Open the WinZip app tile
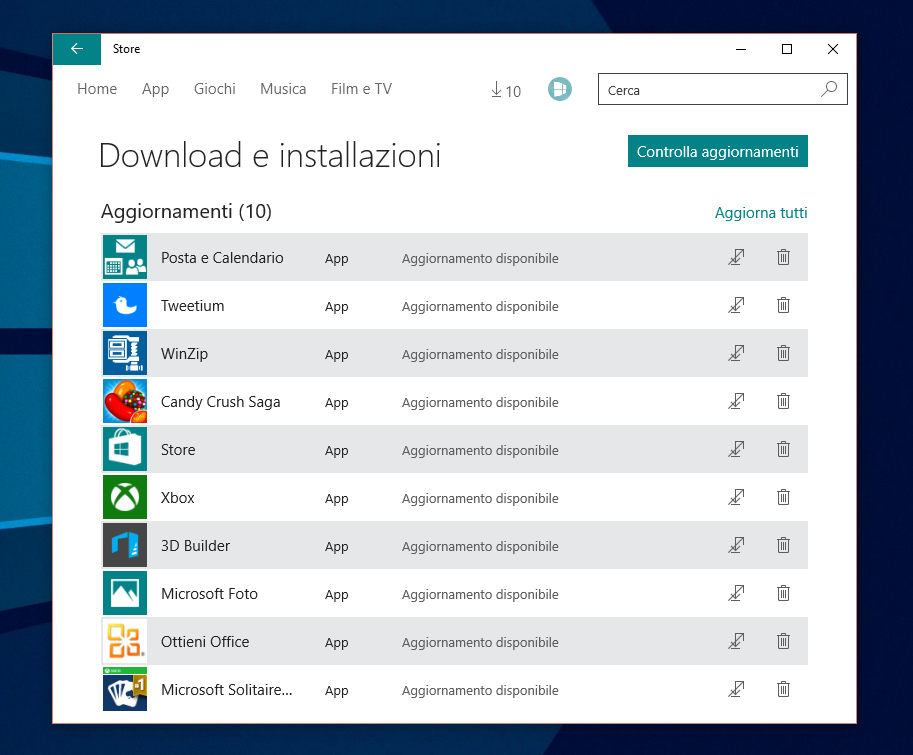 [125, 353]
